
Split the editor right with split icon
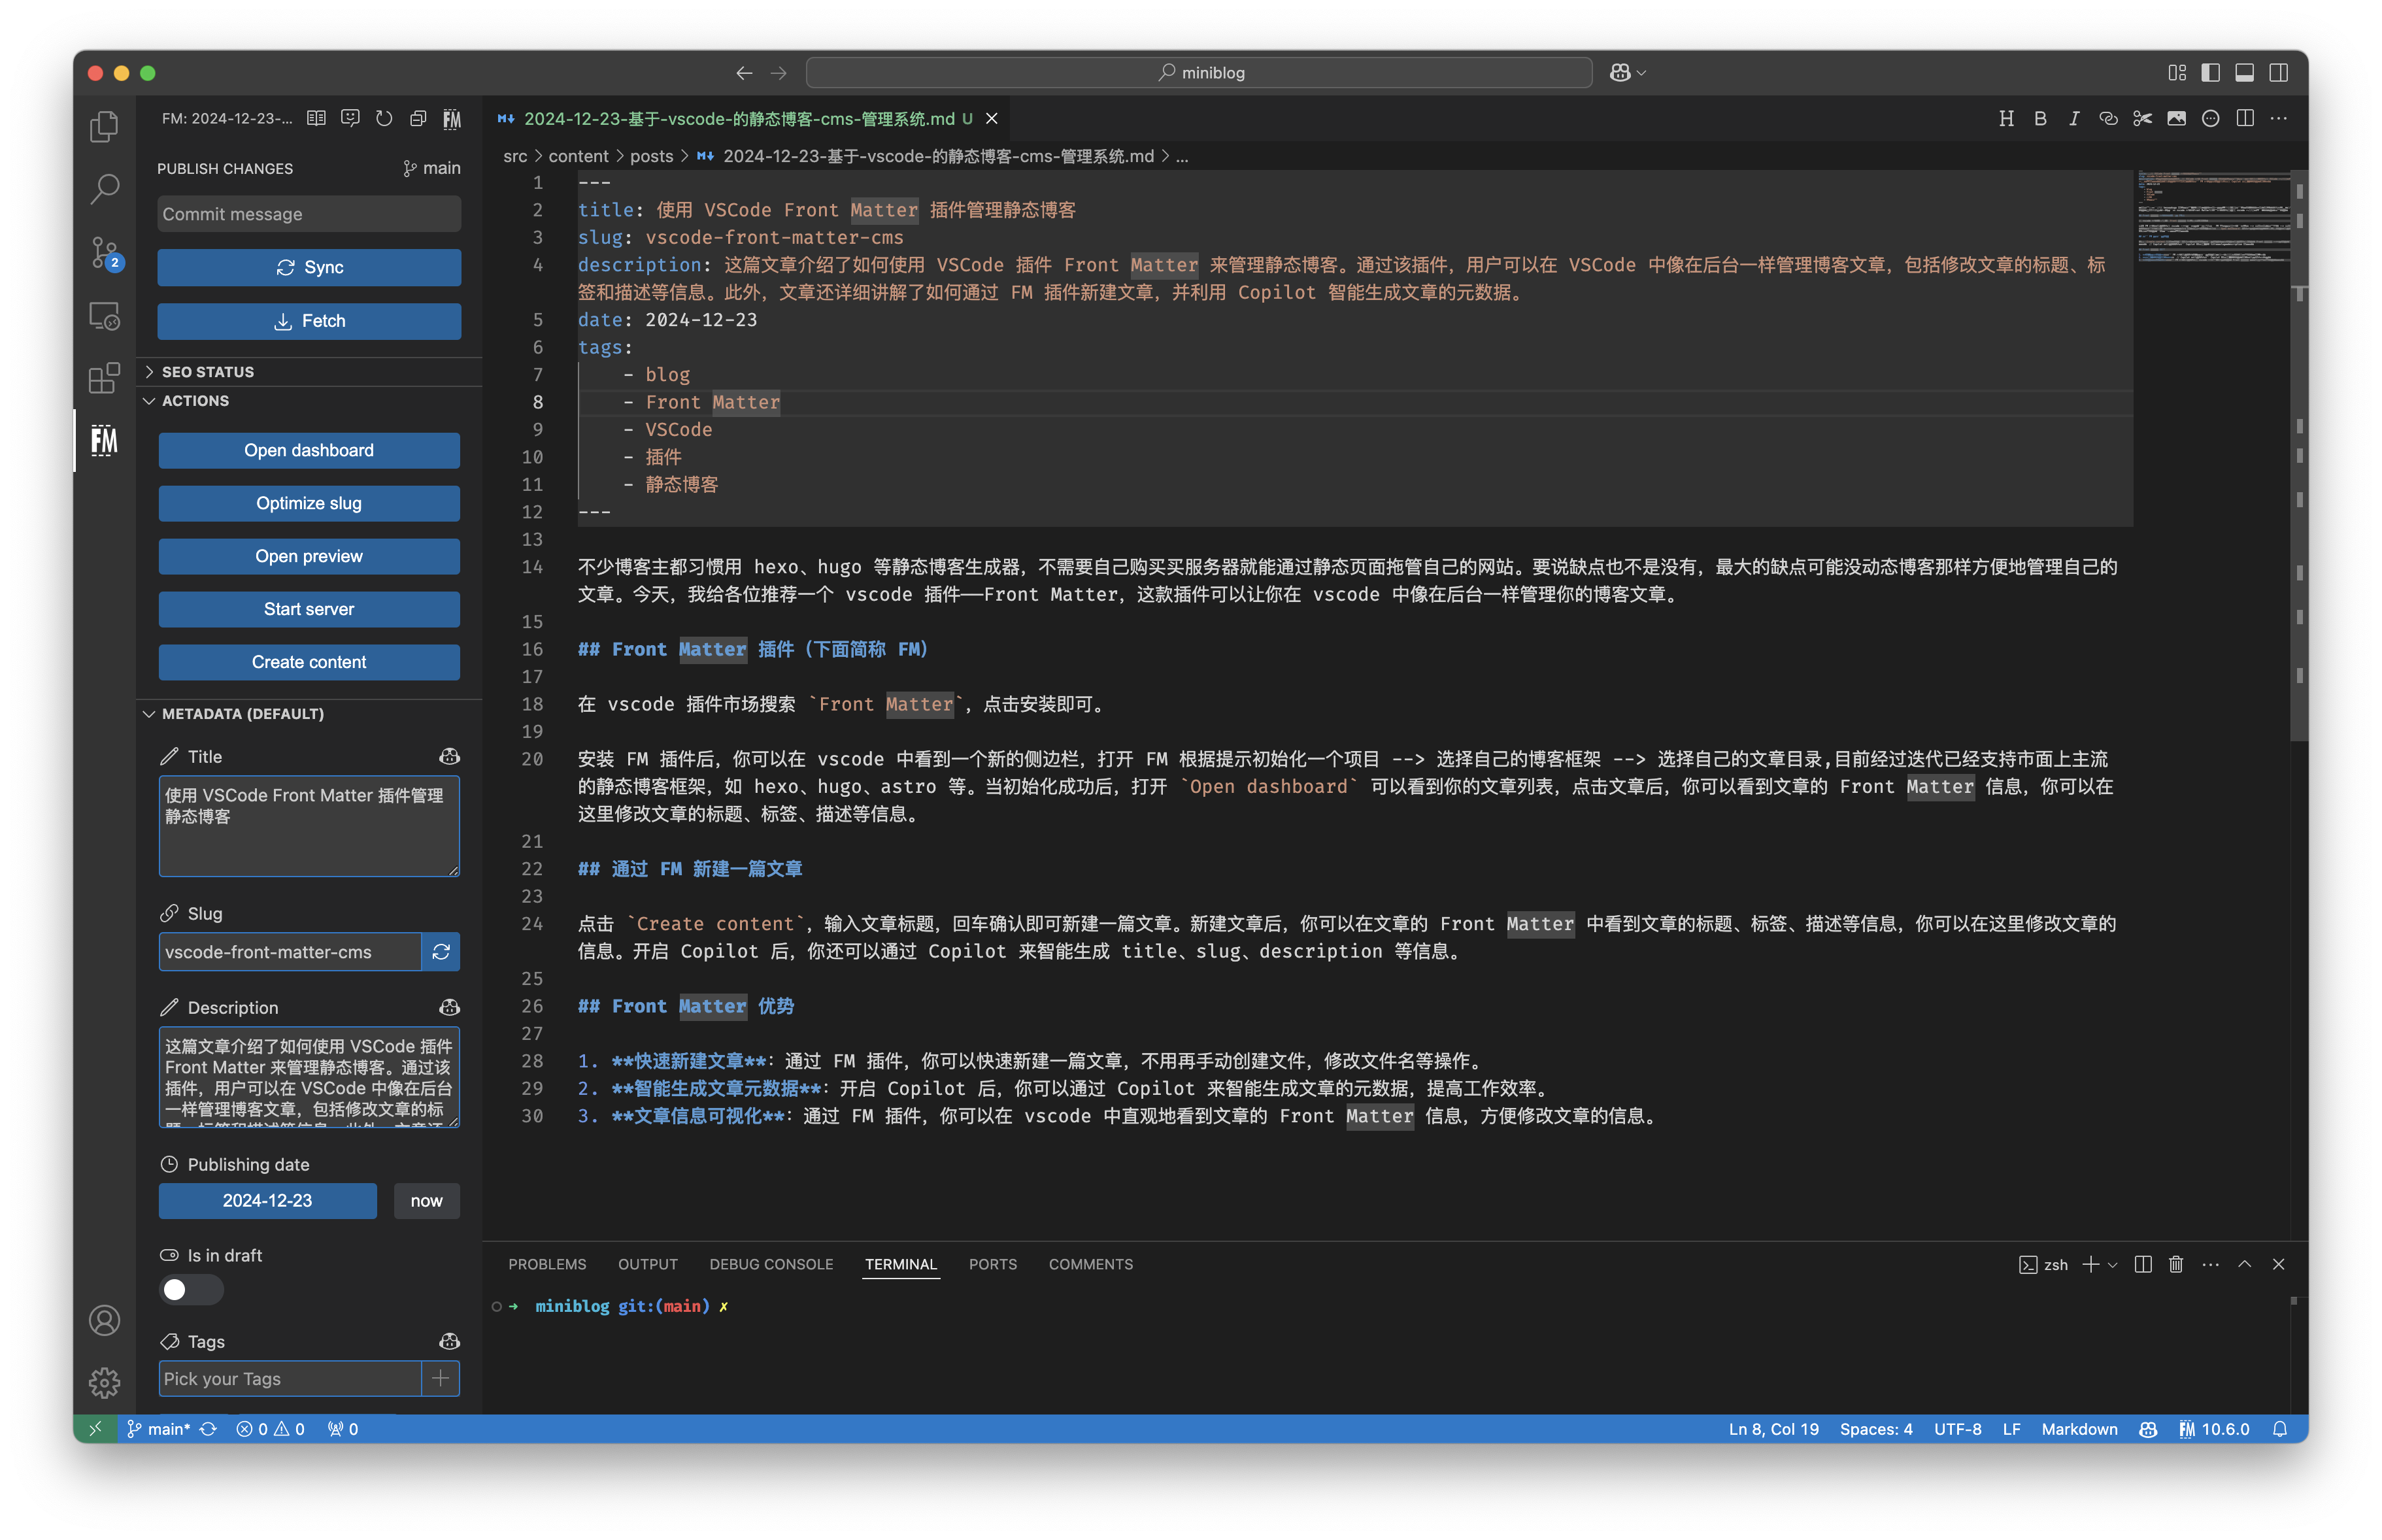click(x=2245, y=119)
